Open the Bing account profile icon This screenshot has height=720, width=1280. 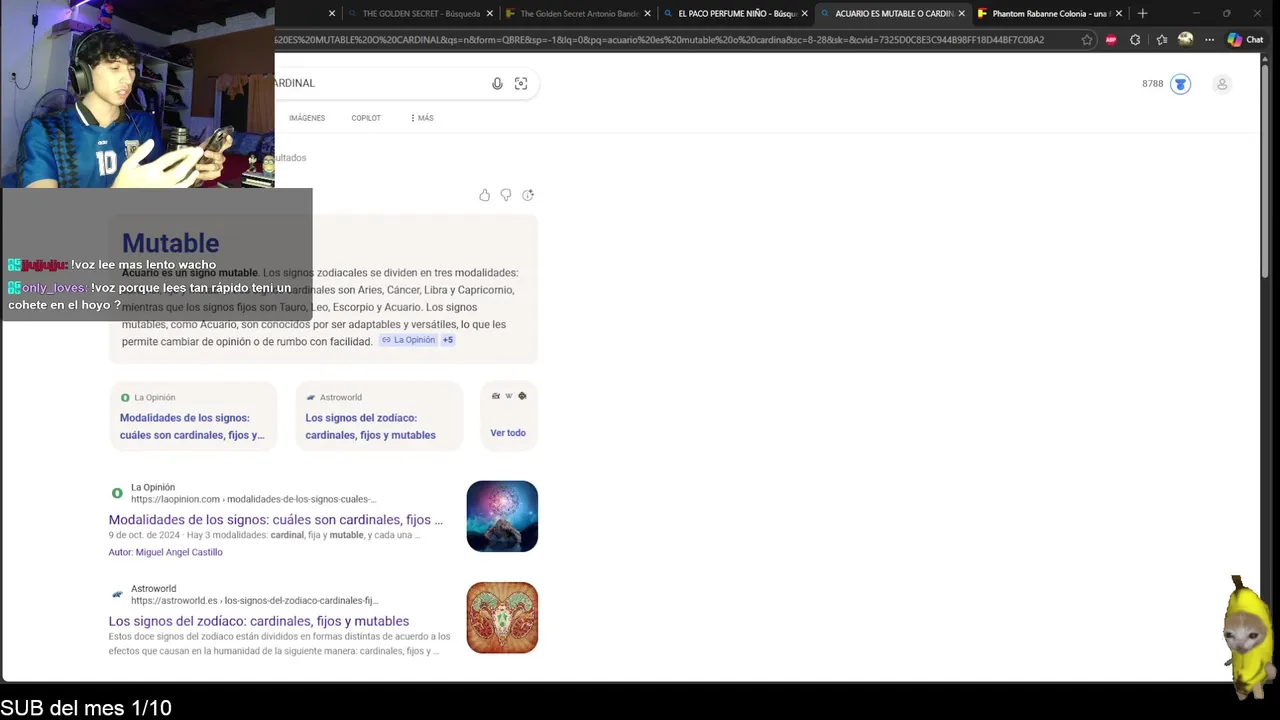[x=1222, y=84]
